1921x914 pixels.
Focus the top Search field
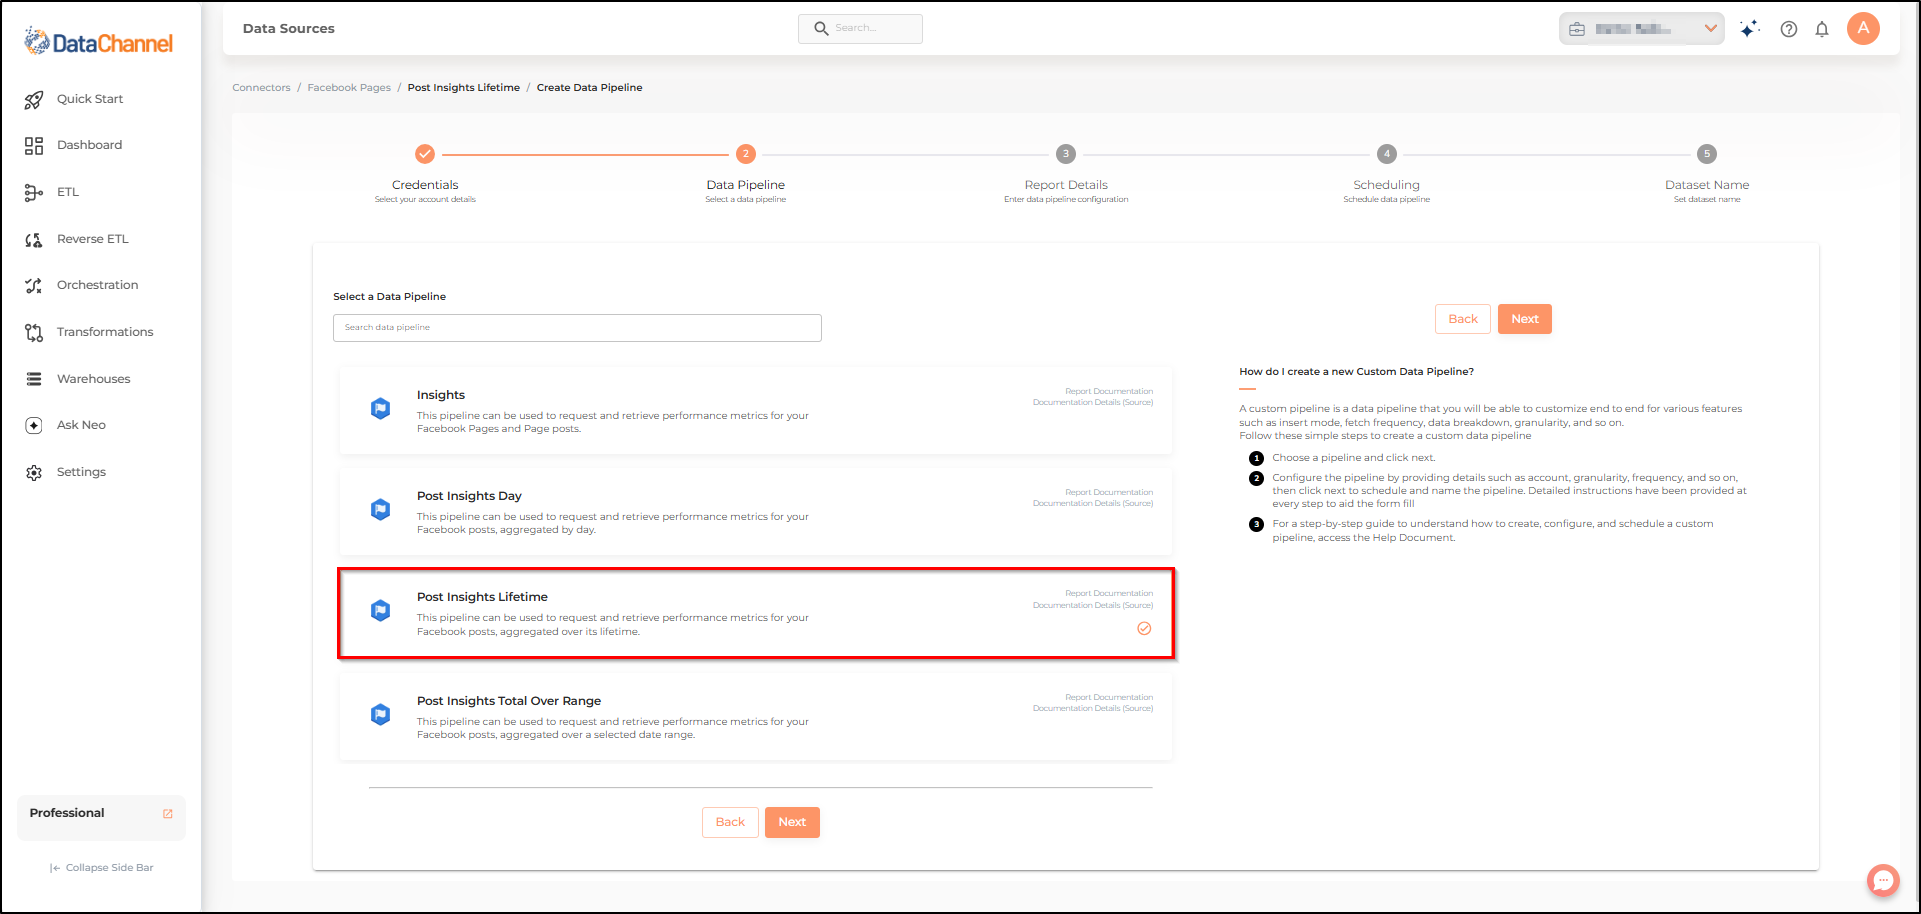pos(860,29)
